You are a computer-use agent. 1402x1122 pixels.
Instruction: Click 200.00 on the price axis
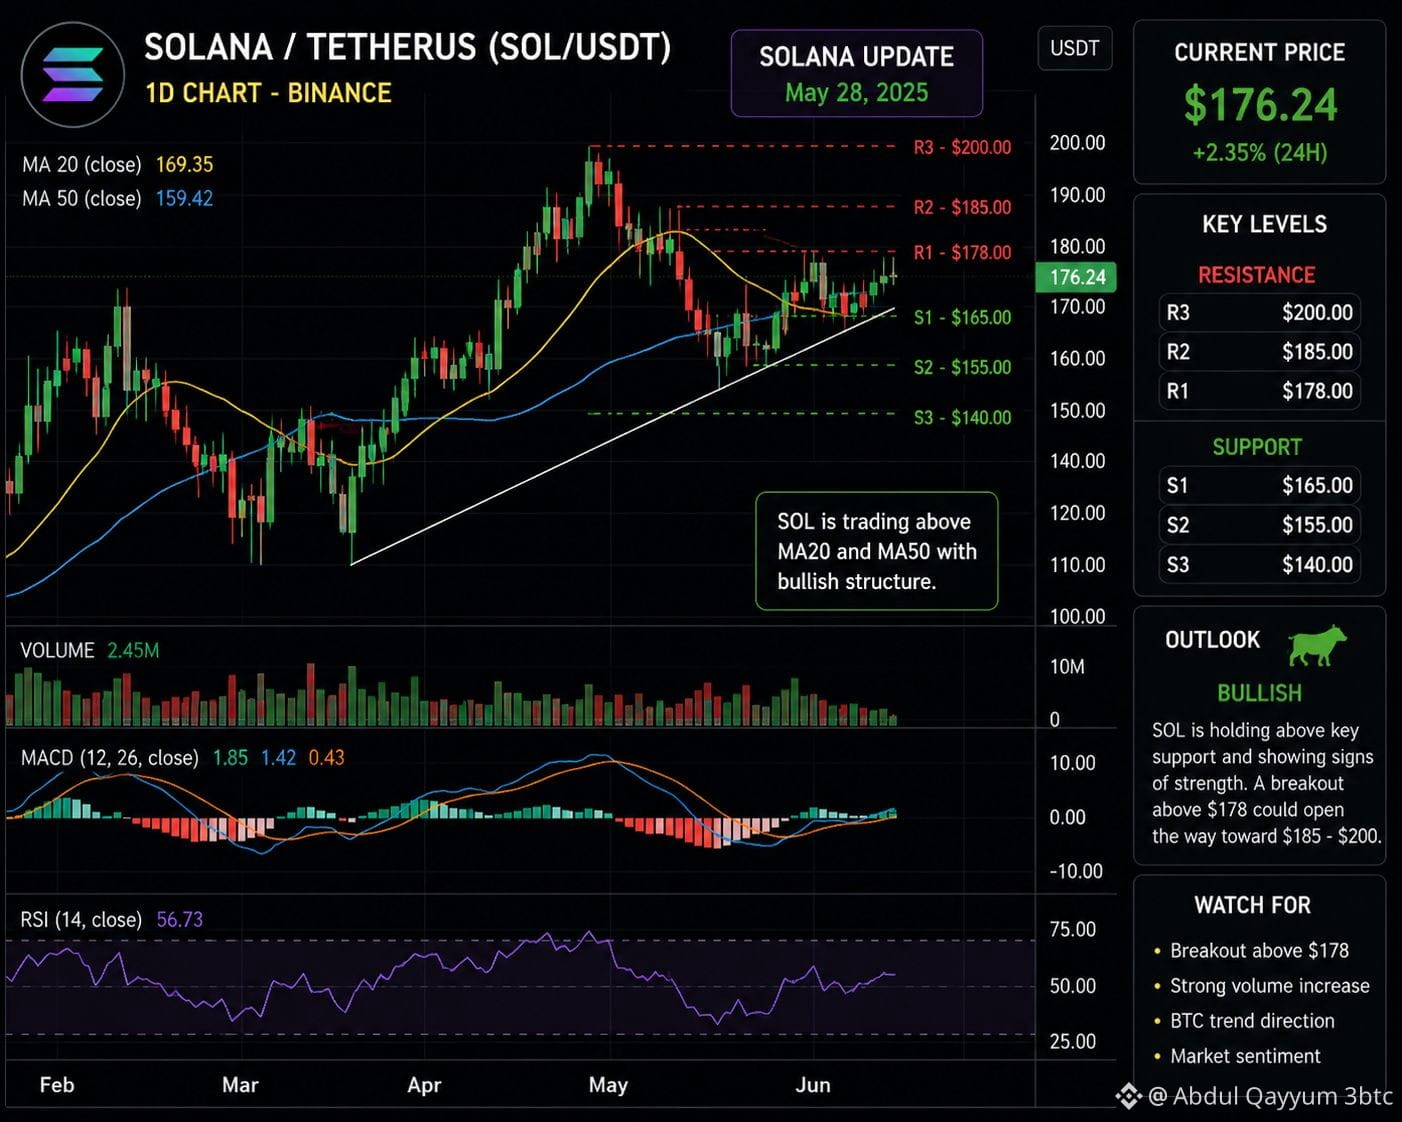[1077, 143]
